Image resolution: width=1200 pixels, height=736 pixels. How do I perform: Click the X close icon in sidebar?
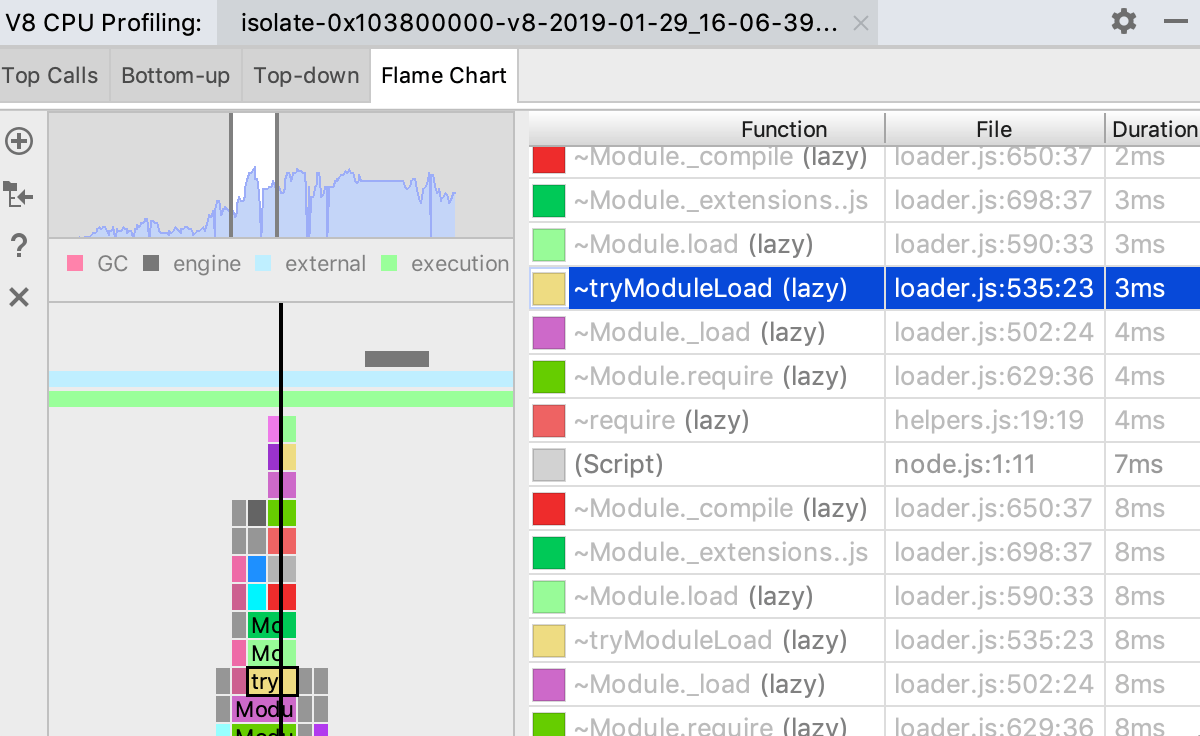(x=19, y=297)
